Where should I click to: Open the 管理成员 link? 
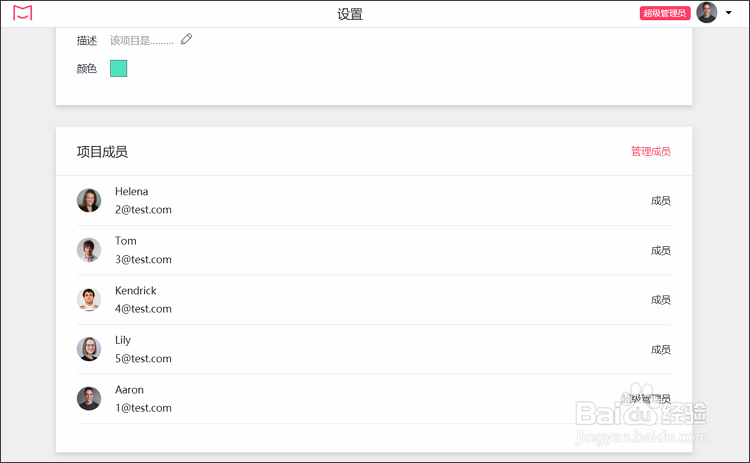[x=650, y=152]
